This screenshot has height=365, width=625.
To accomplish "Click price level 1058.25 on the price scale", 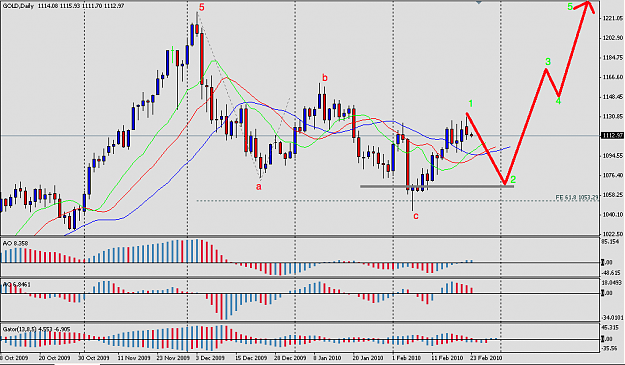I will click(613, 195).
